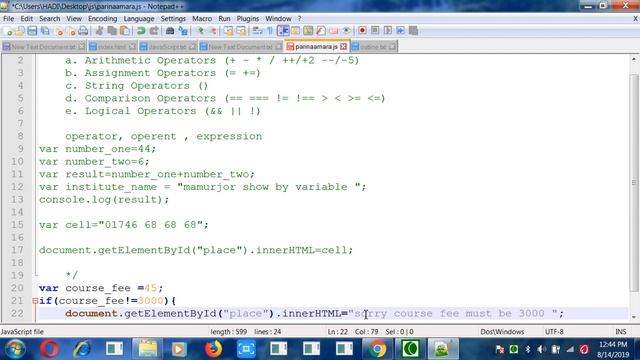Launch Opera from the taskbar
Image resolution: width=640 pixels, height=360 pixels.
[x=49, y=349]
